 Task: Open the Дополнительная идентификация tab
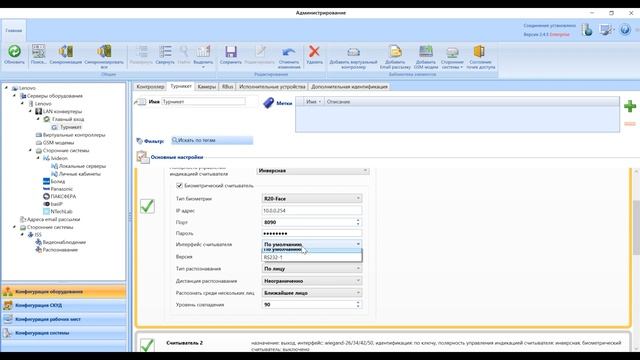(349, 87)
